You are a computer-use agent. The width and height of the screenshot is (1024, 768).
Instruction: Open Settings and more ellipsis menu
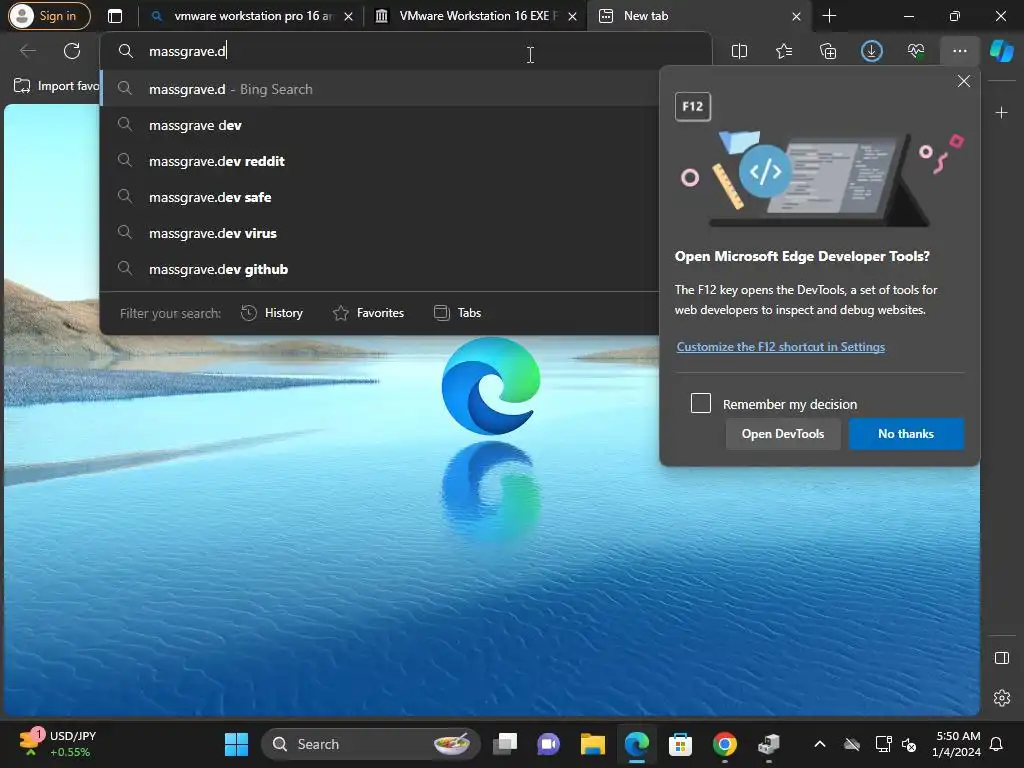(x=959, y=51)
